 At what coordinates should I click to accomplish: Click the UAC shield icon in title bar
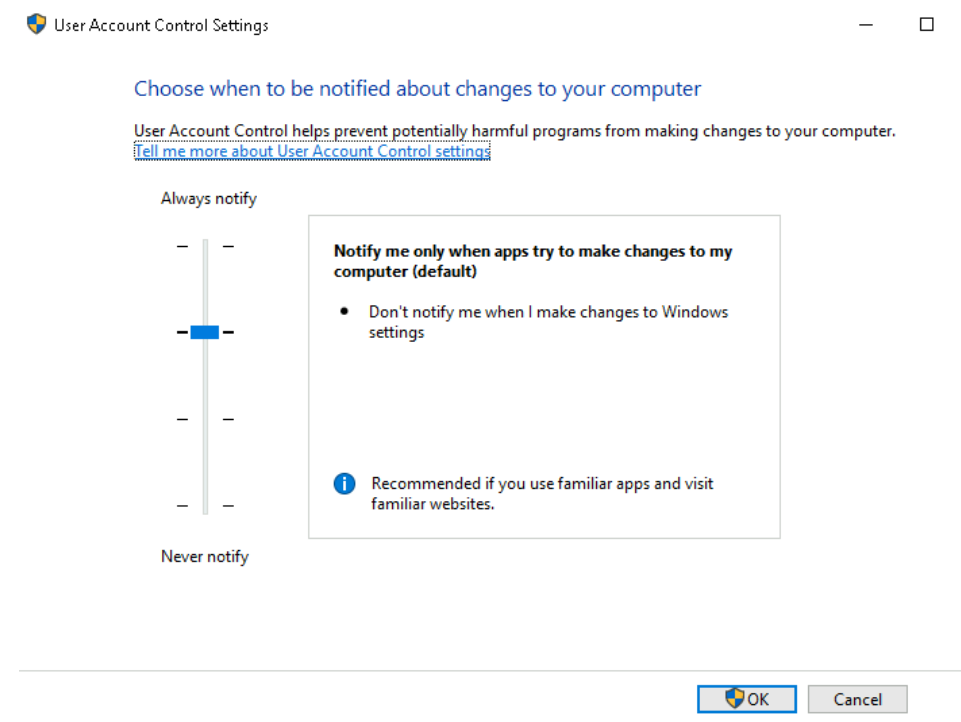point(37,25)
